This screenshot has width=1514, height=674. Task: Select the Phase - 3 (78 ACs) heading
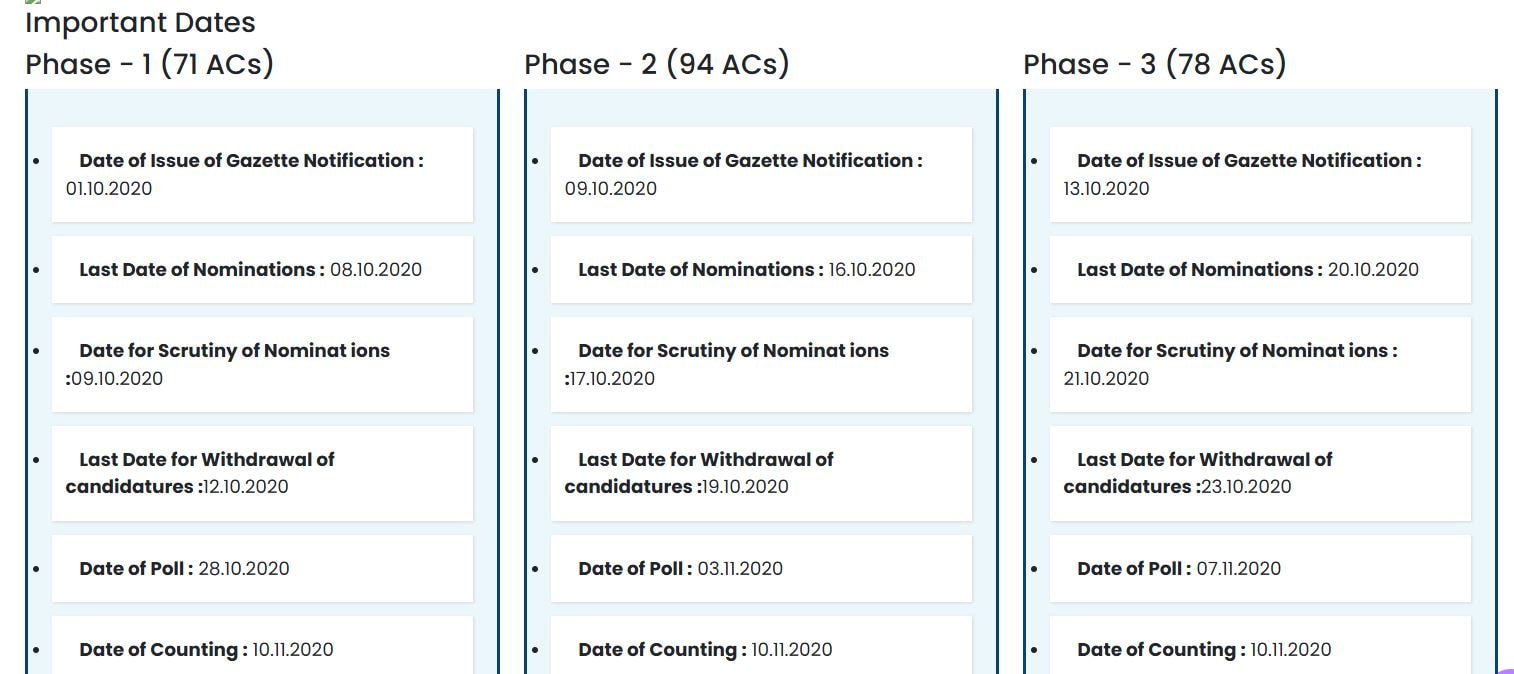click(x=1154, y=64)
